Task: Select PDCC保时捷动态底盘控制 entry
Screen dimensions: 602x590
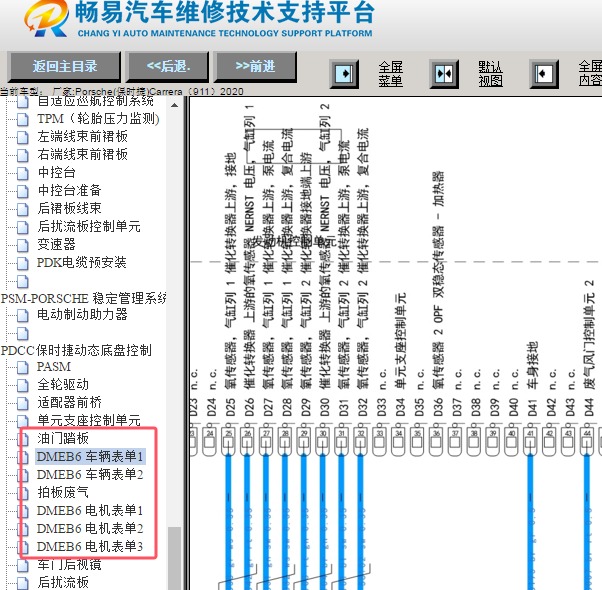Action: tap(76, 350)
